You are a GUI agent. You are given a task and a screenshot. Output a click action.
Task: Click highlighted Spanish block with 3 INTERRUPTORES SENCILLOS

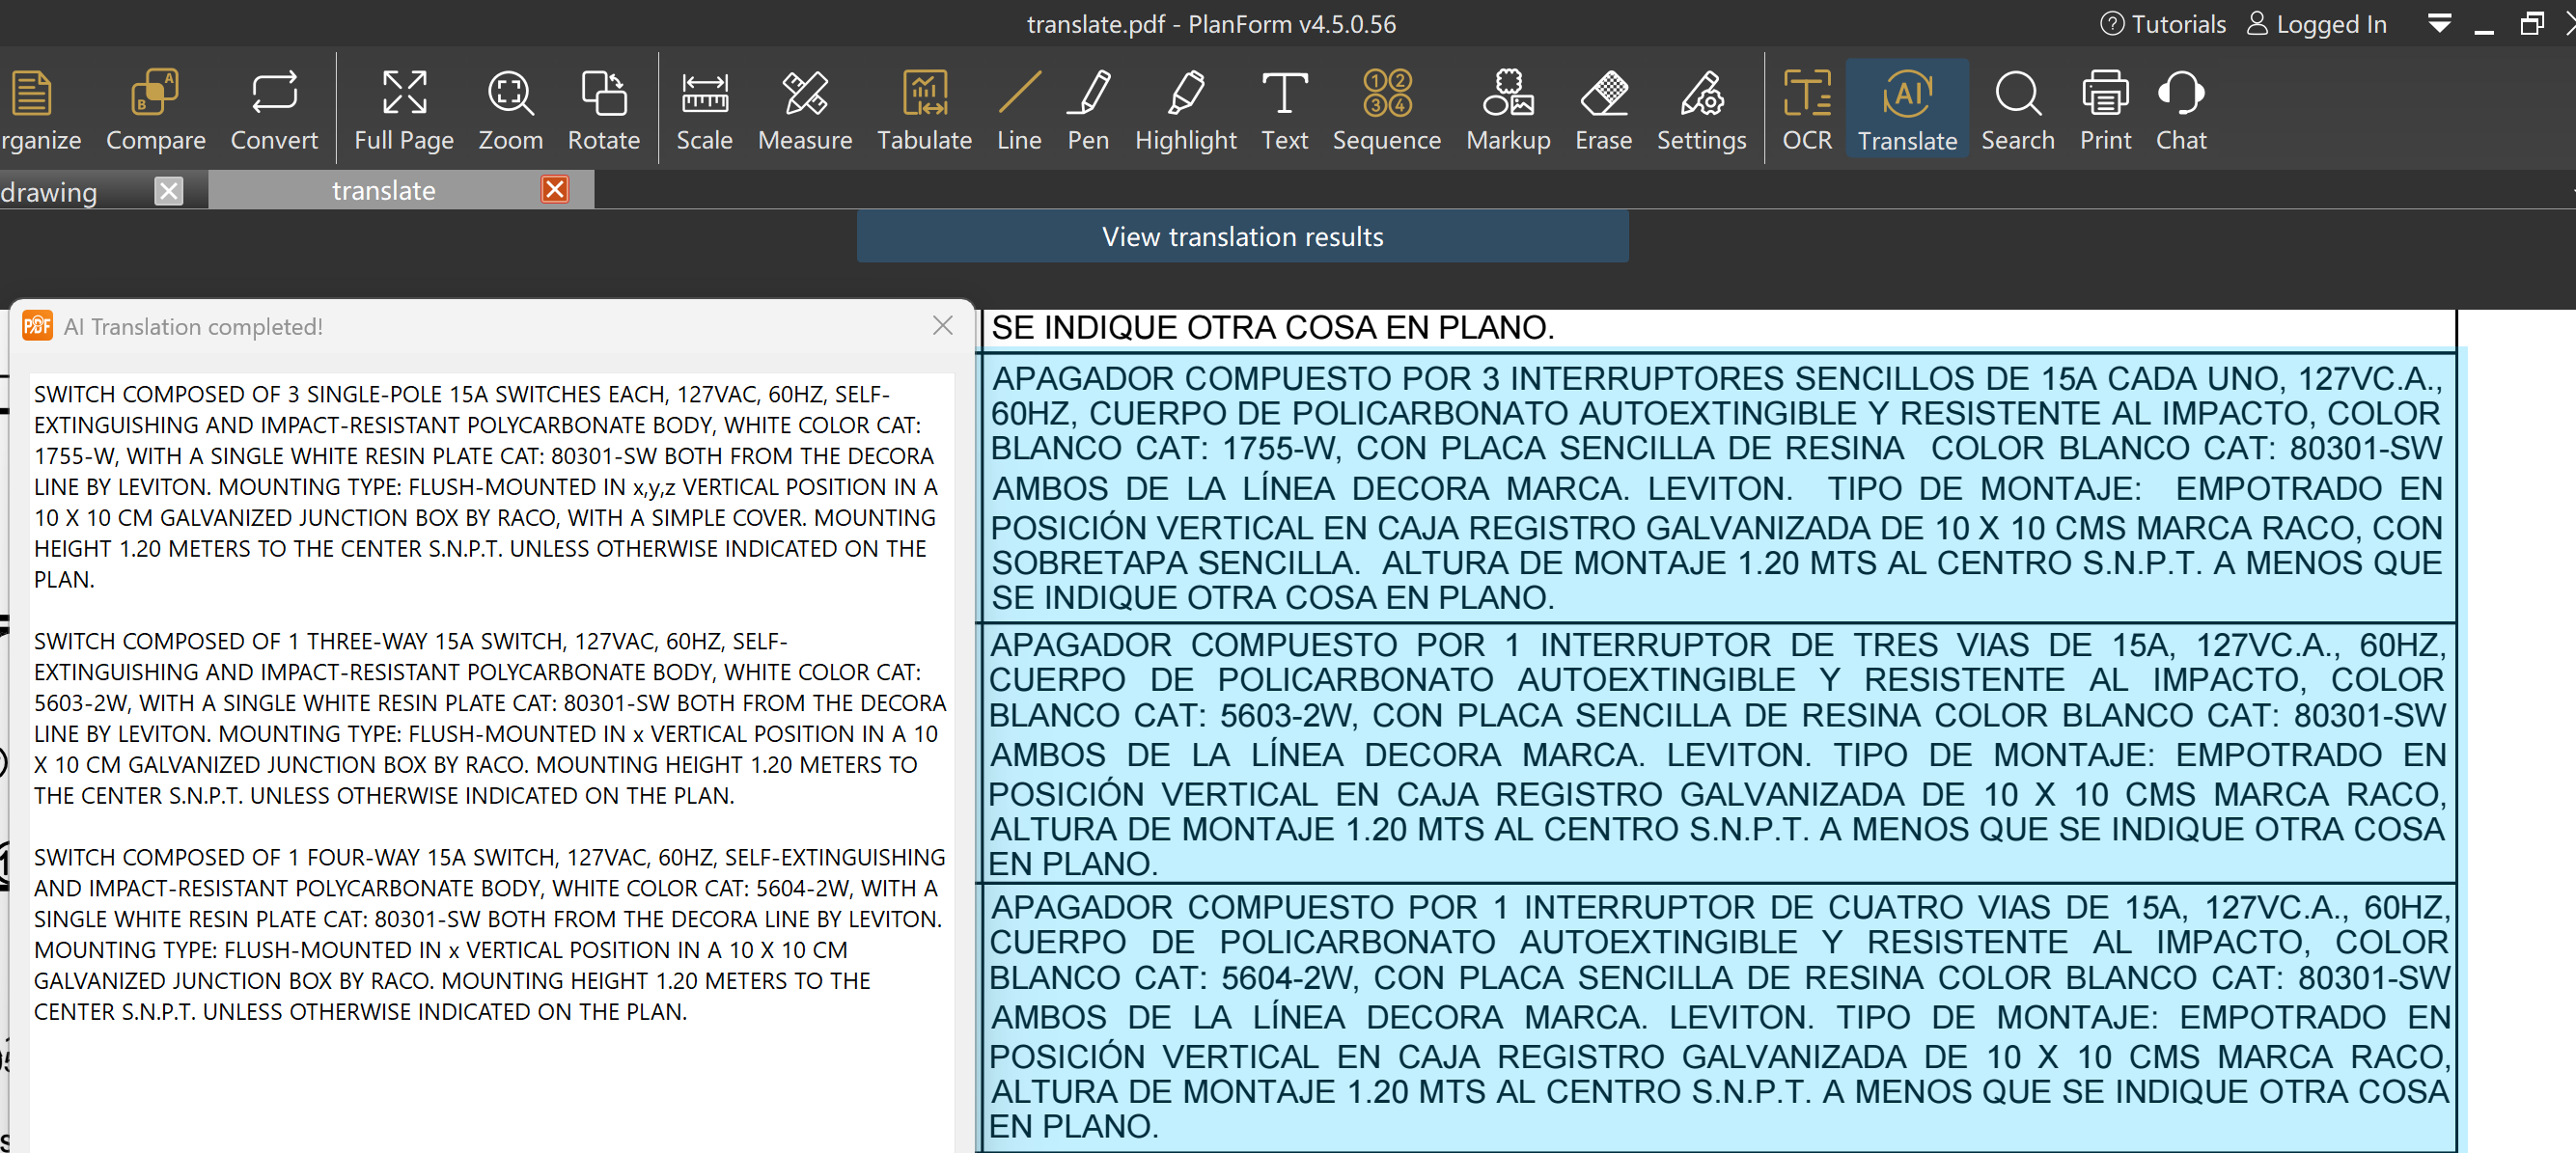(1718, 487)
